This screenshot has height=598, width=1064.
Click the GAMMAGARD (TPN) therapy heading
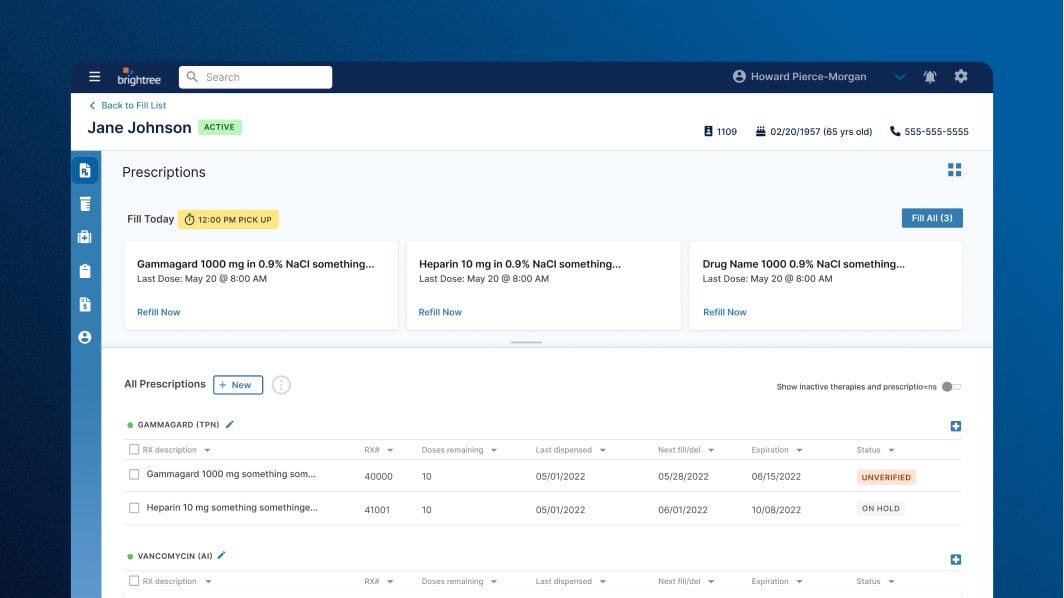click(178, 425)
